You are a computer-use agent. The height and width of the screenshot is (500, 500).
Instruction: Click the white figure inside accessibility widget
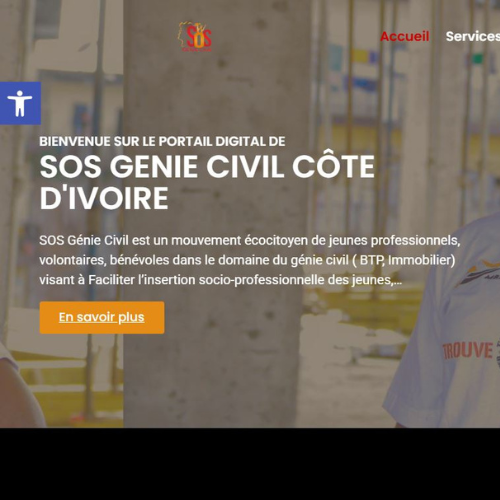[20, 103]
